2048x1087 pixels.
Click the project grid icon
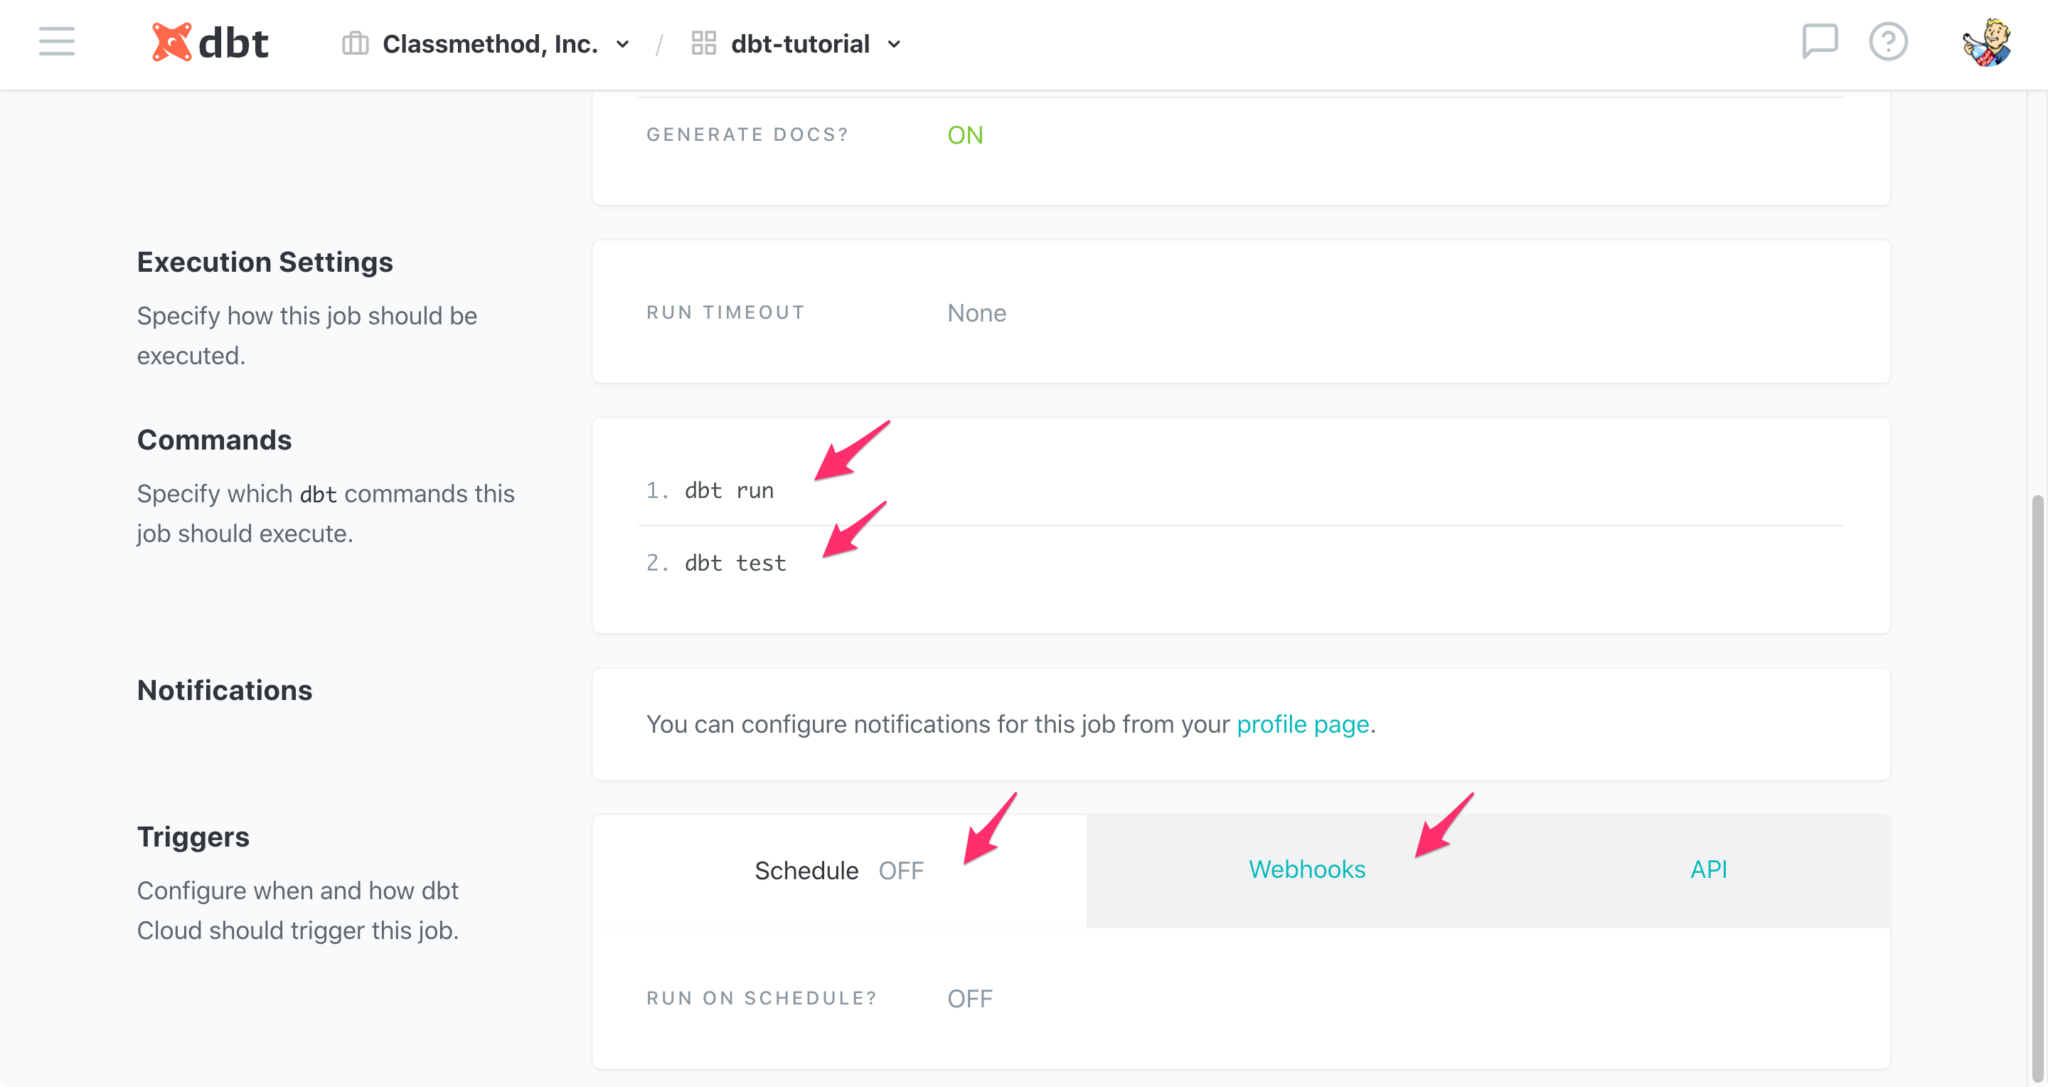tap(704, 44)
